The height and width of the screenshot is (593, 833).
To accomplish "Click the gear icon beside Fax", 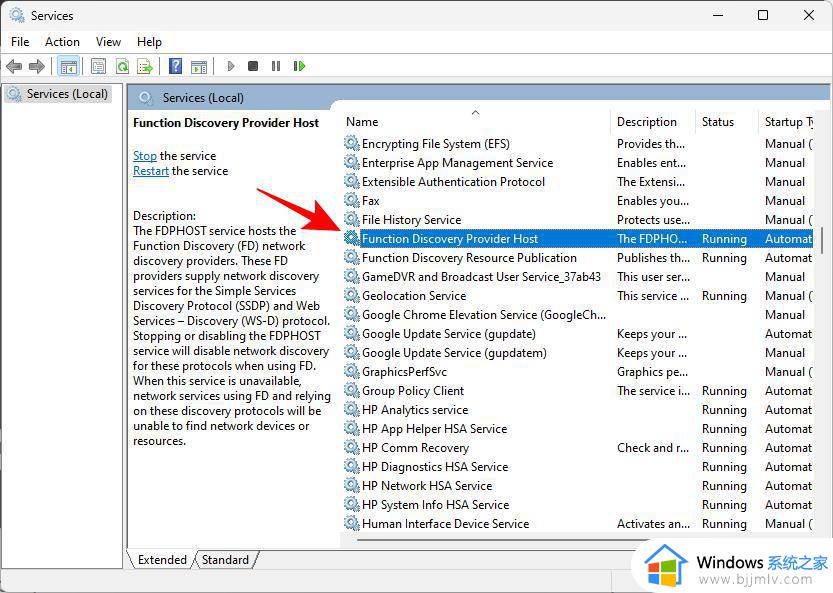I will (x=351, y=200).
